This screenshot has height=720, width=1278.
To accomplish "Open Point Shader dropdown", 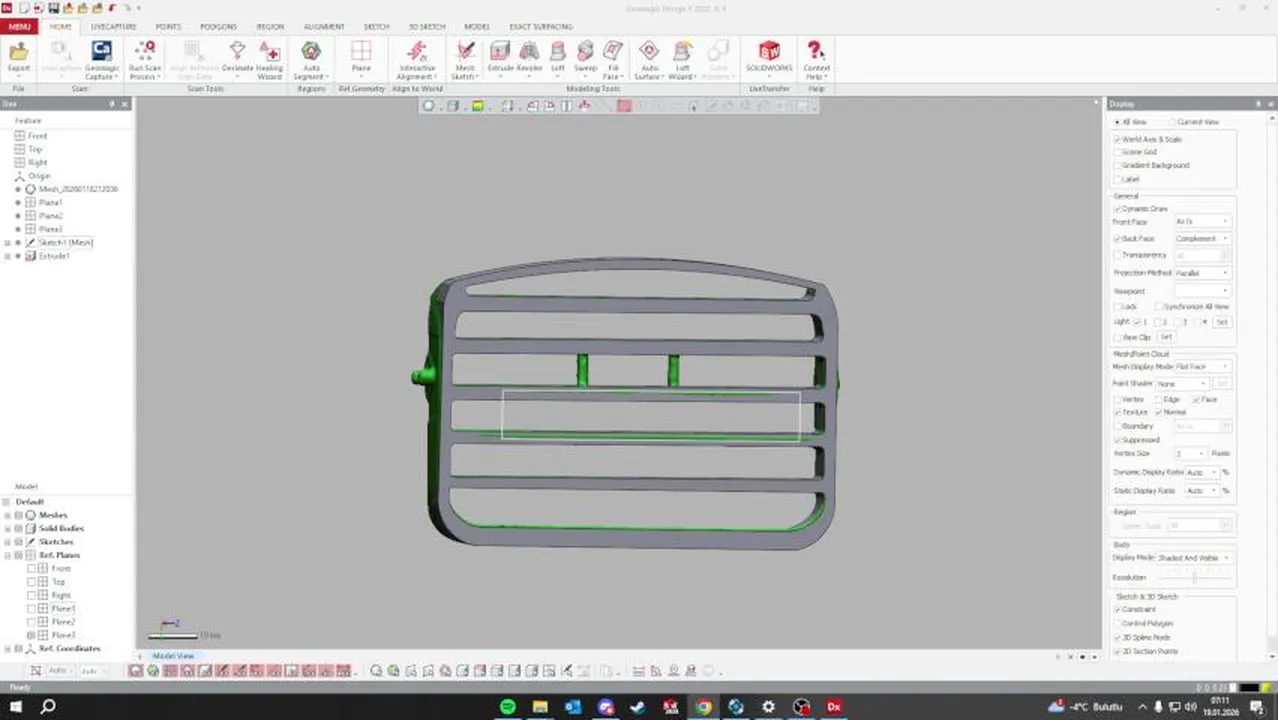I will (1182, 384).
